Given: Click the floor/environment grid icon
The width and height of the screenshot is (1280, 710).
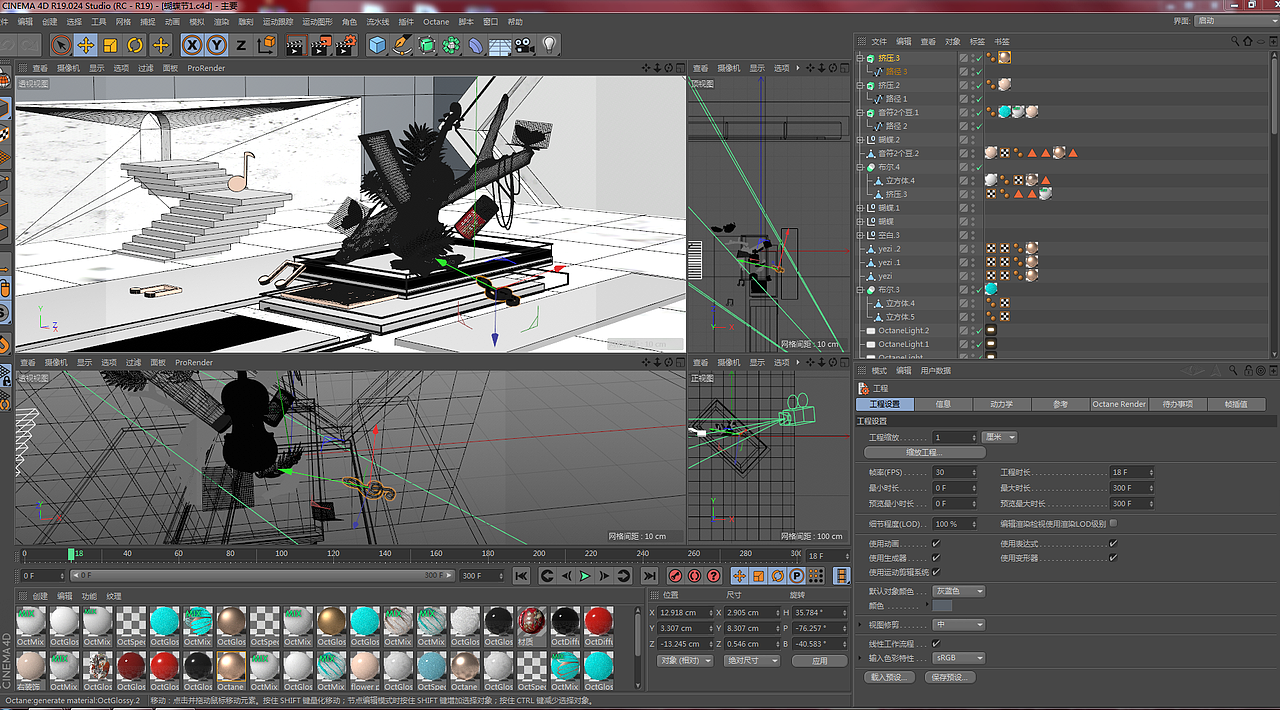Looking at the screenshot, I should coord(500,45).
